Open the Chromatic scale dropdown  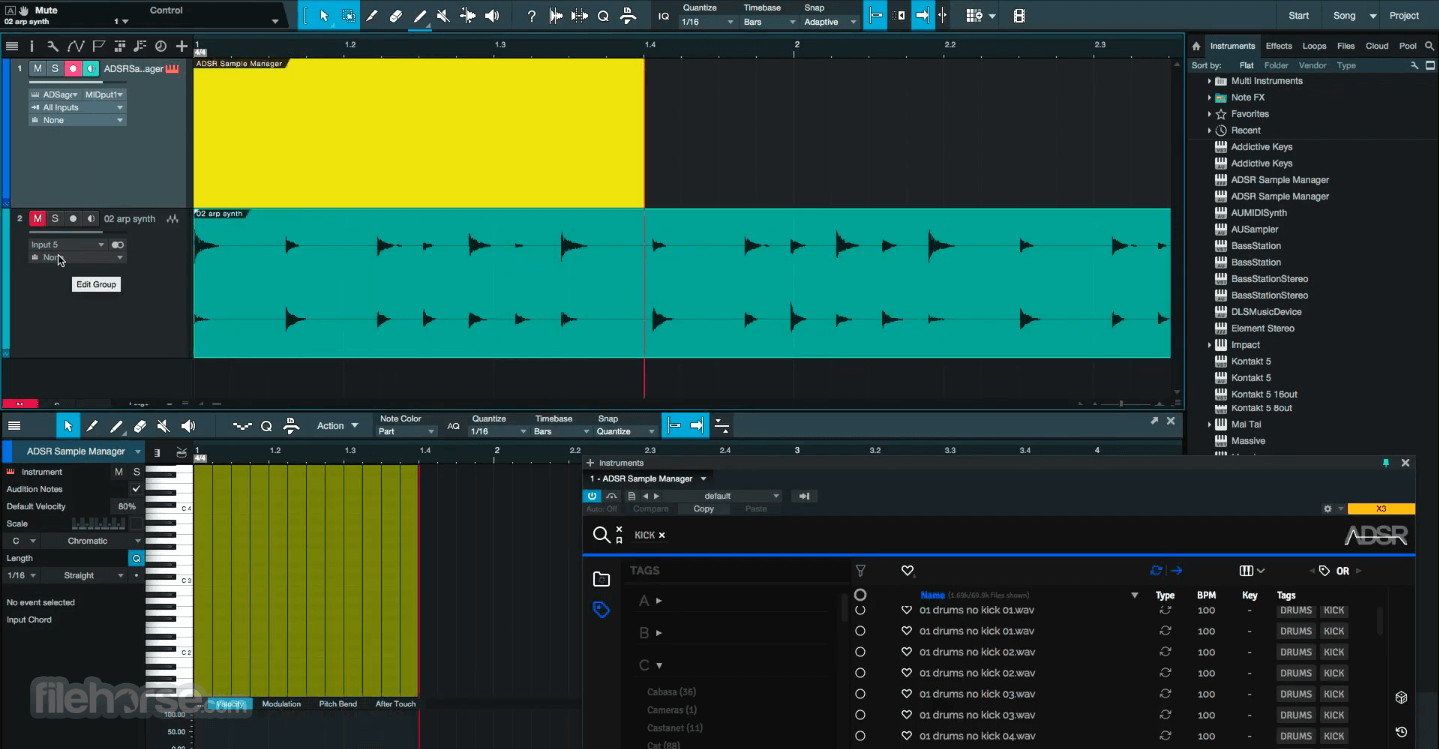(x=91, y=541)
